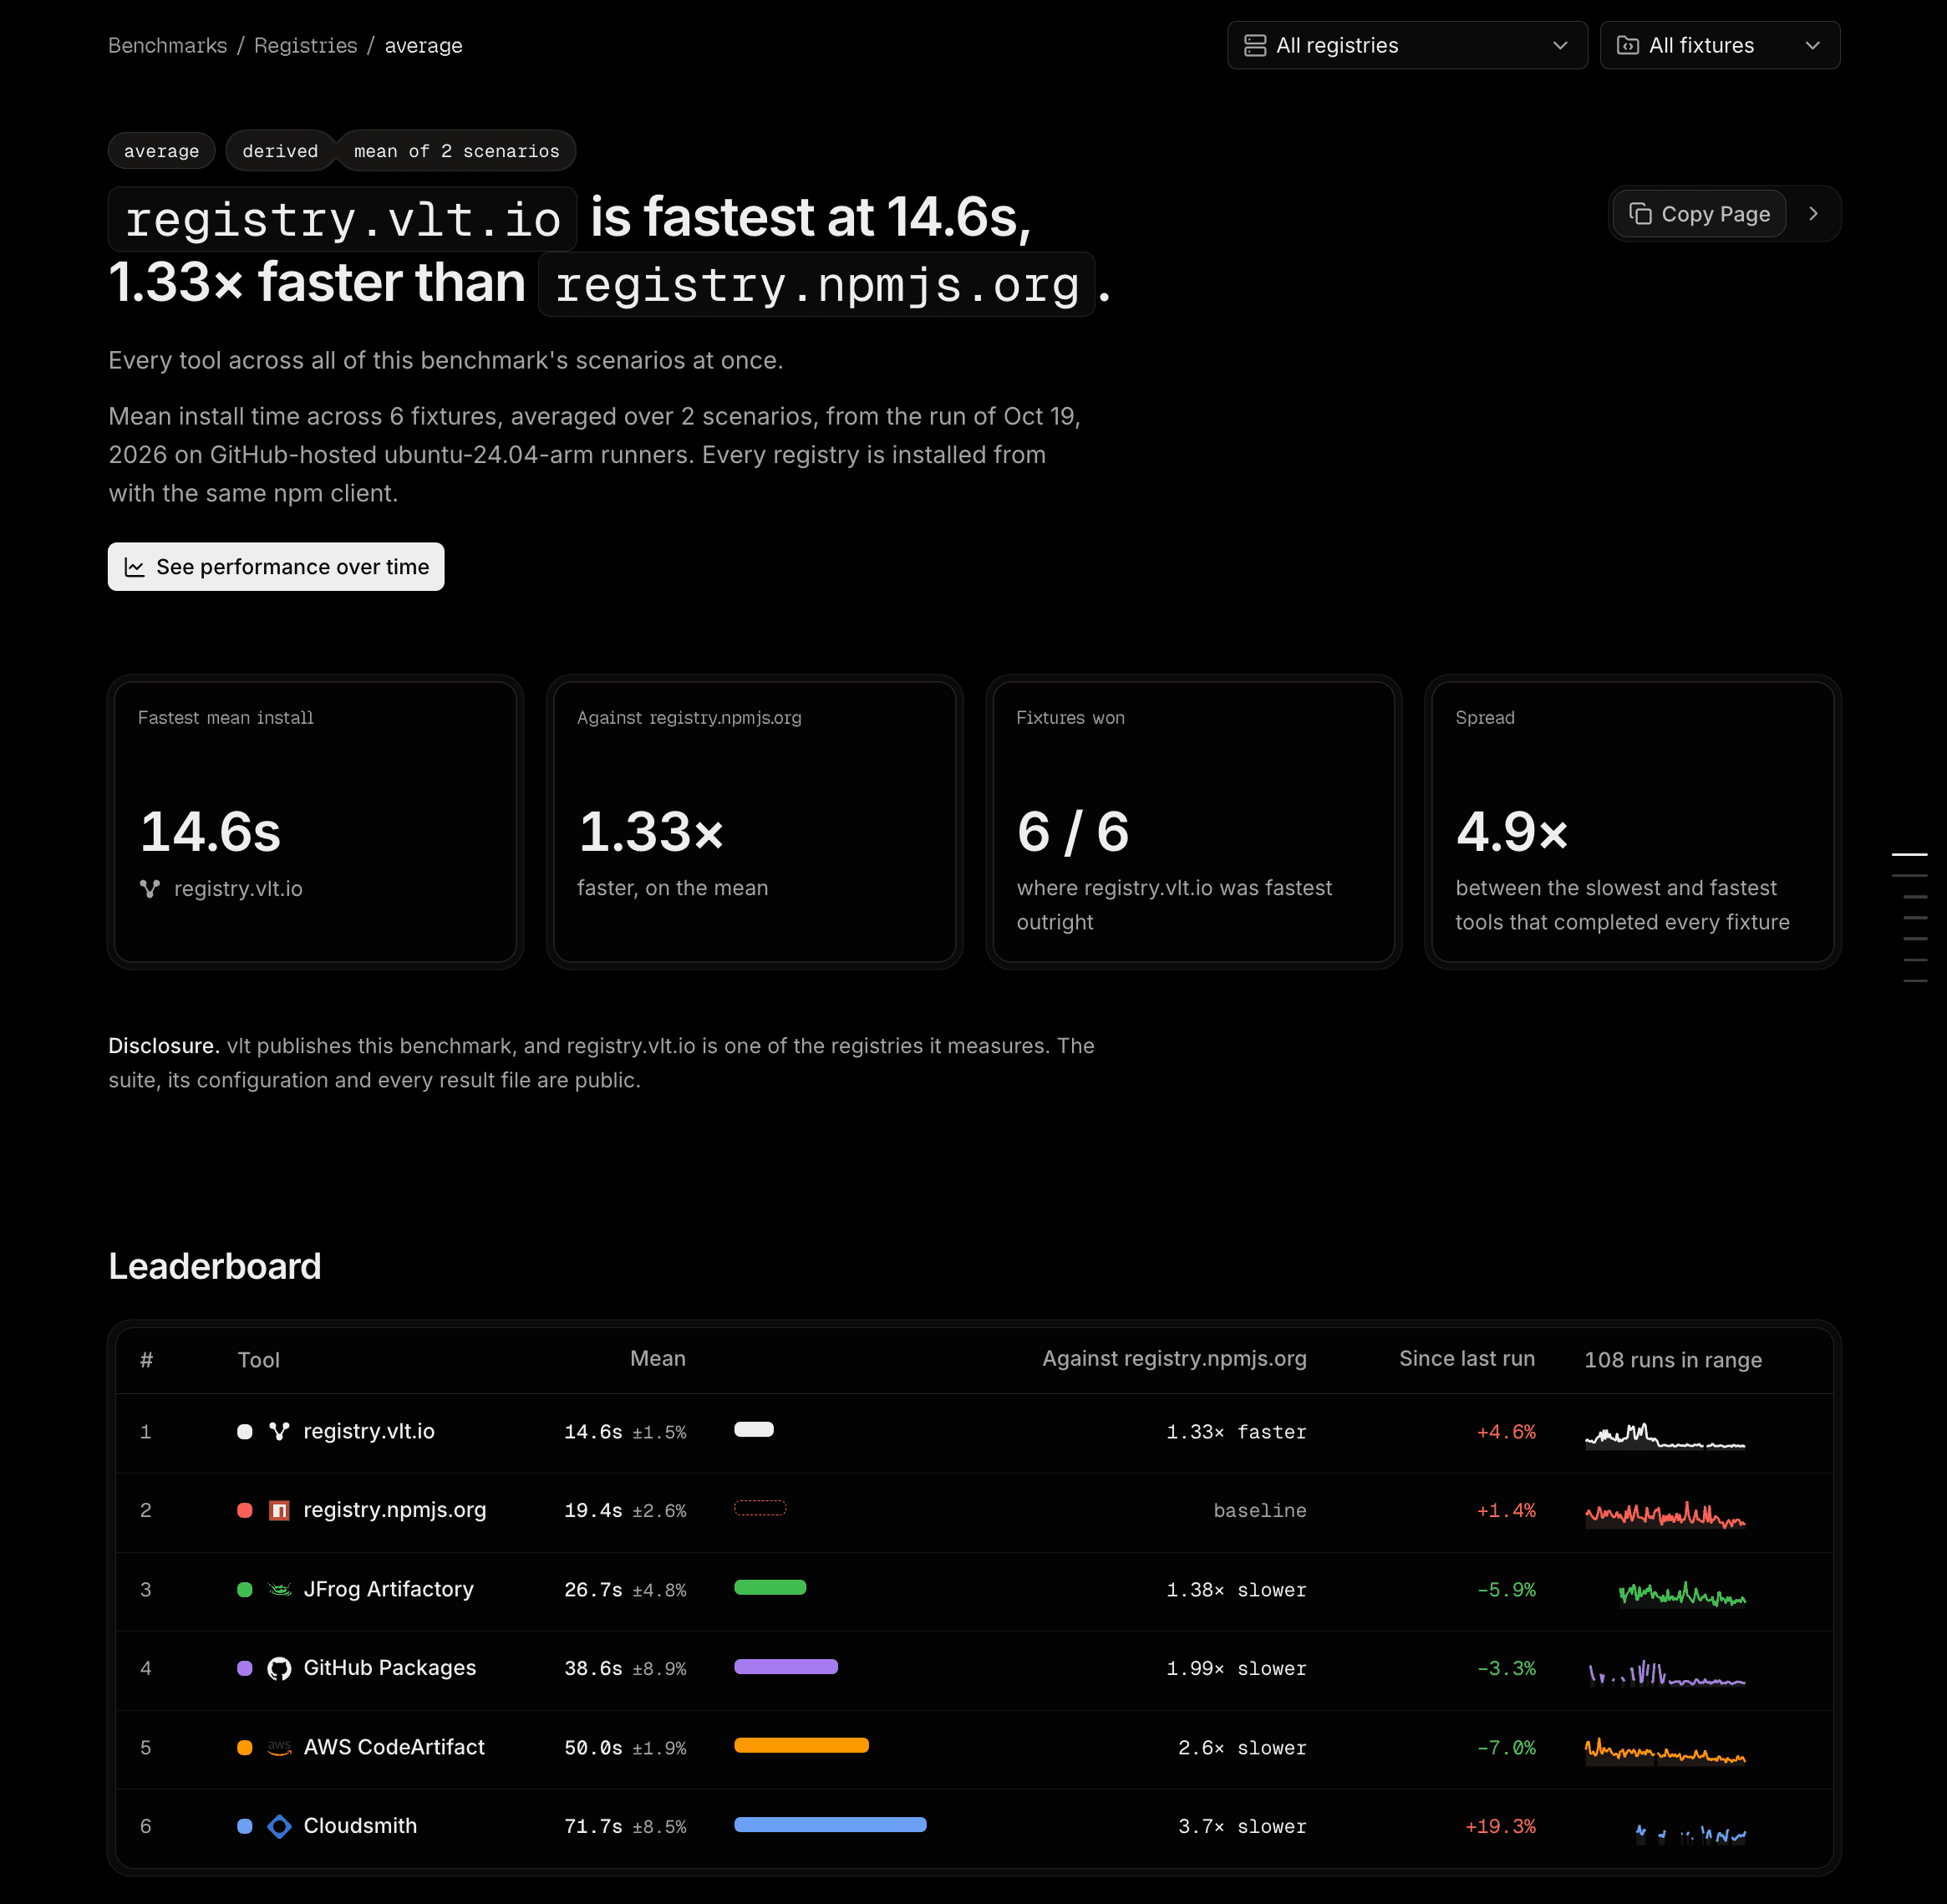Viewport: 1947px width, 1904px height.
Task: Sort by the Mean column header
Action: [657, 1358]
